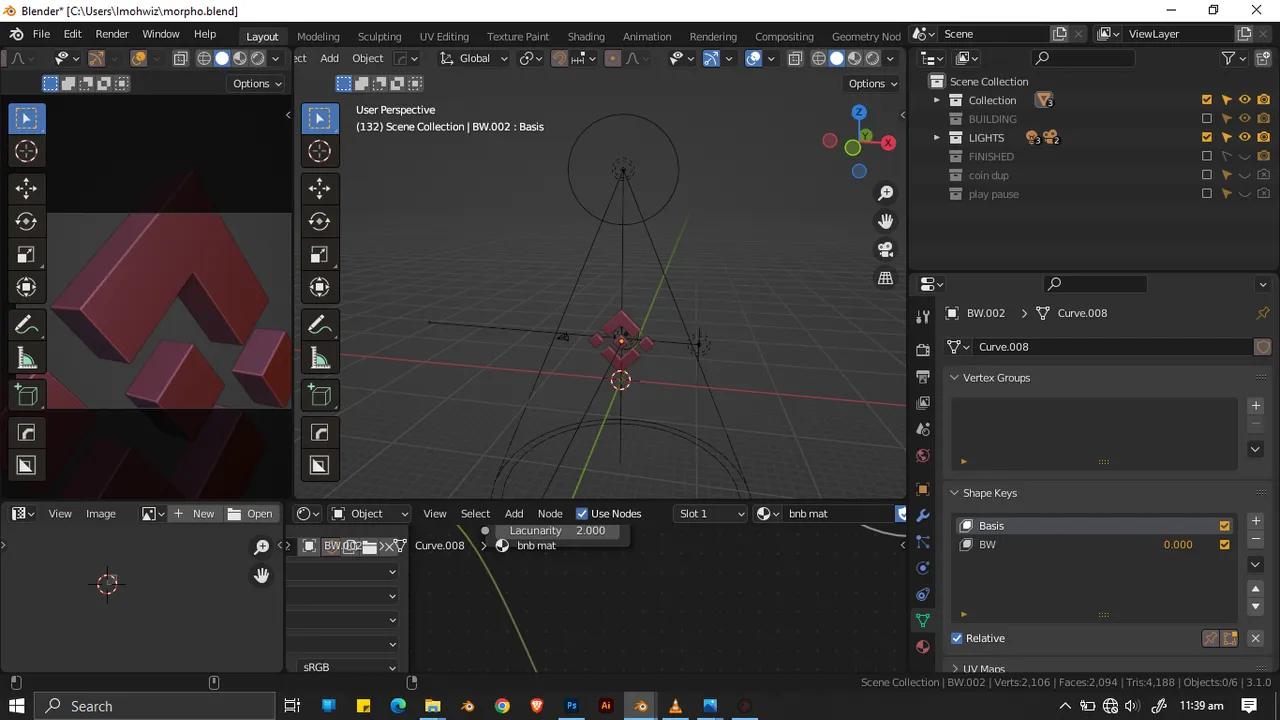Click the BW shape key value 0.000
This screenshot has height=720, width=1280.
(1178, 545)
